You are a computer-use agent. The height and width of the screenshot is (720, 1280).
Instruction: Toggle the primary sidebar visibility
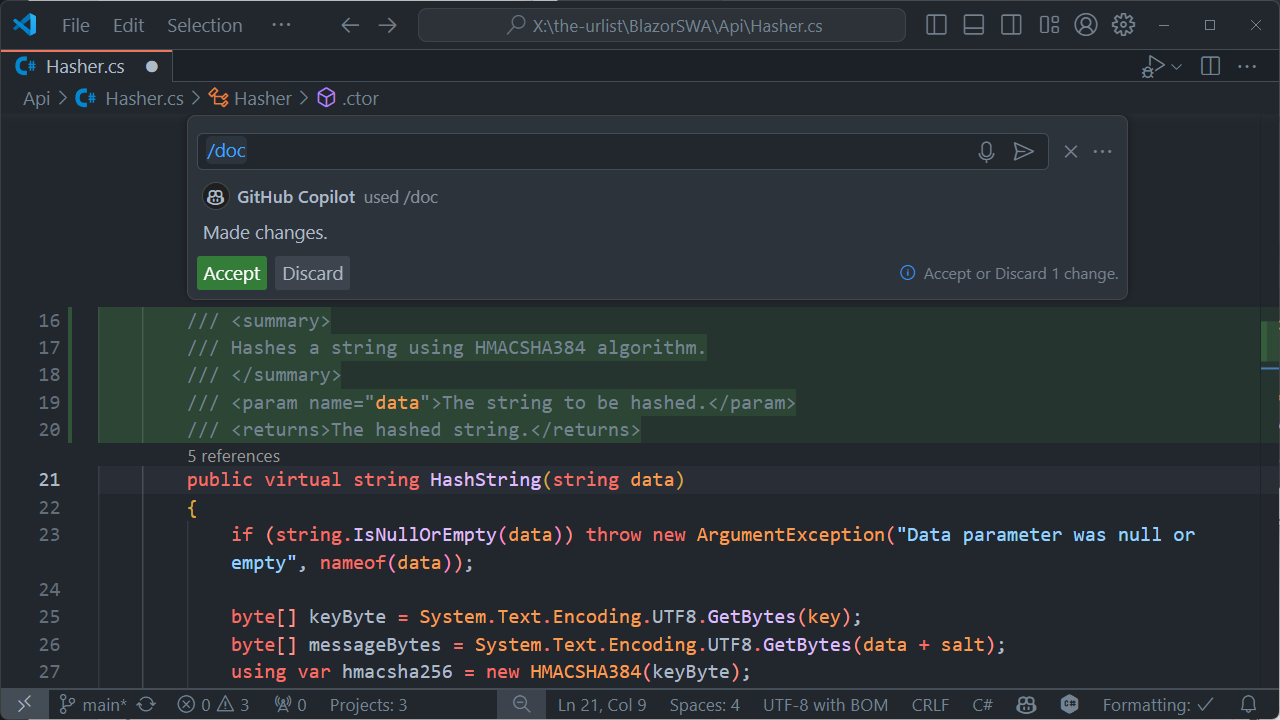pyautogui.click(x=935, y=24)
